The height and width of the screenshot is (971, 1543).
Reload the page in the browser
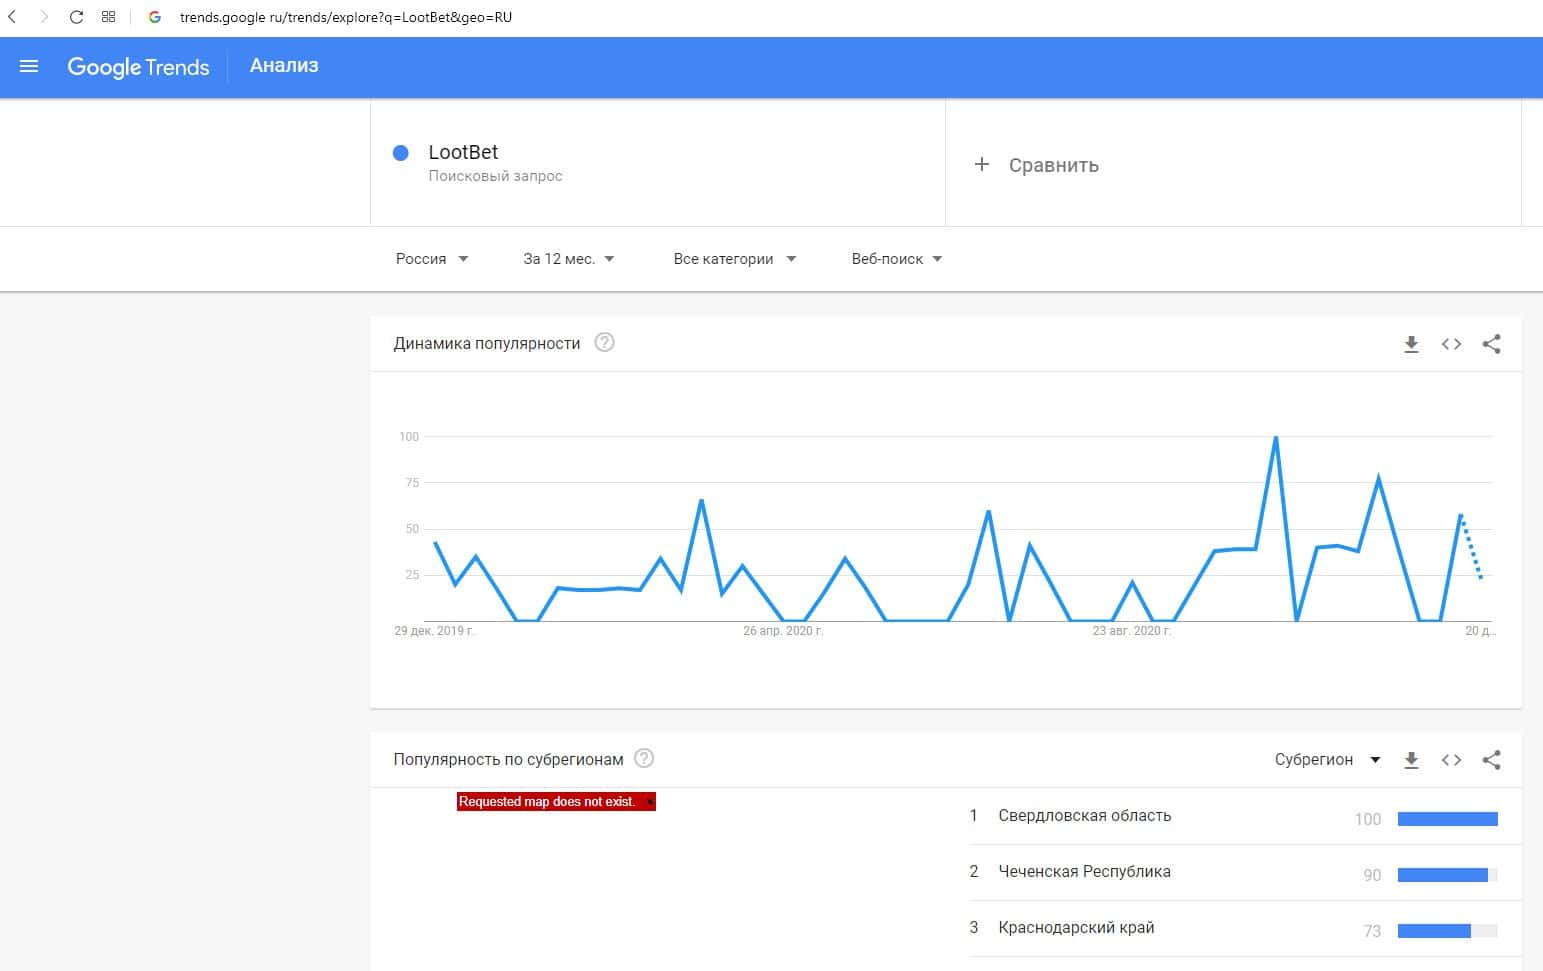click(x=76, y=17)
